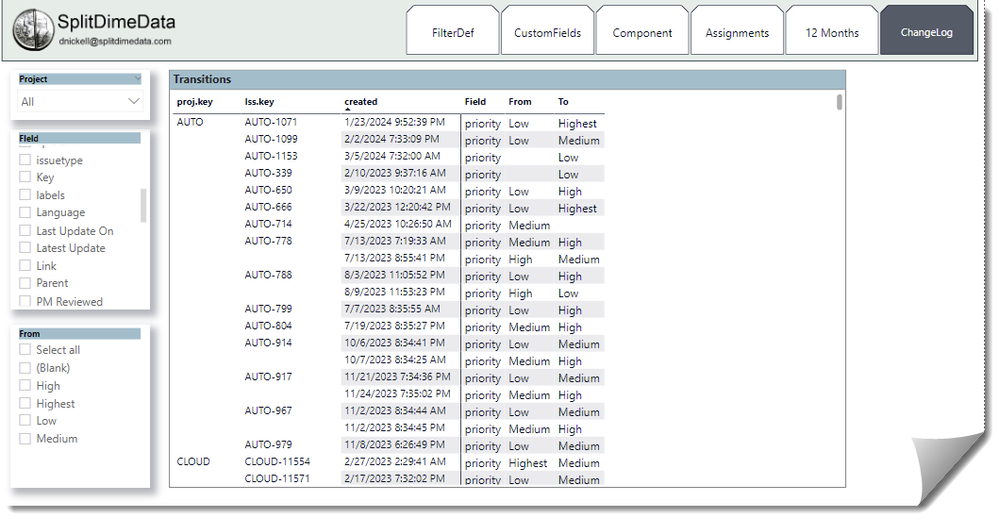Check the labels field checkbox
Screen dimensions: 999x520
click(25, 195)
